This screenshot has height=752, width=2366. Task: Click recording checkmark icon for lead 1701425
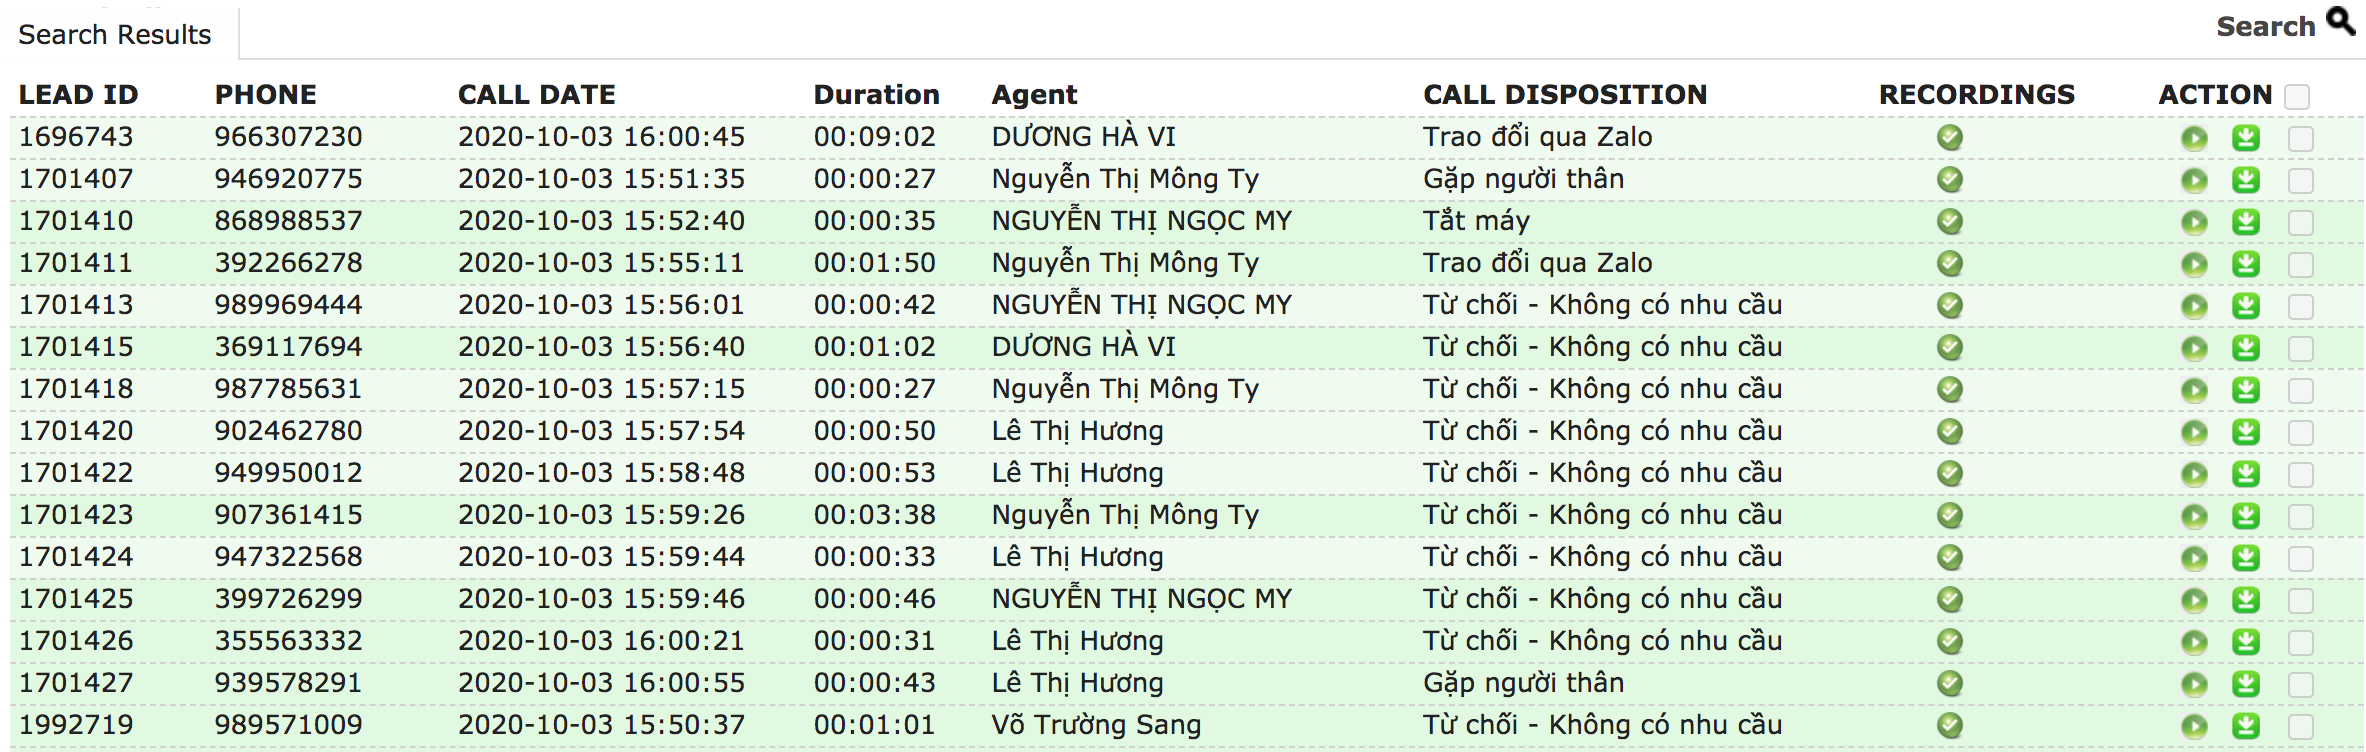(x=1949, y=600)
